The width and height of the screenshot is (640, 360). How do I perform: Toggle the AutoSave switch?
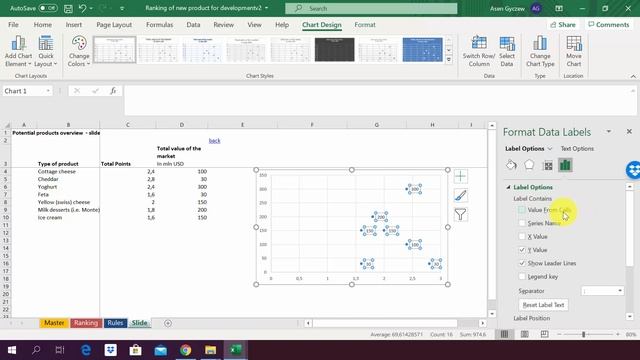(48, 8)
